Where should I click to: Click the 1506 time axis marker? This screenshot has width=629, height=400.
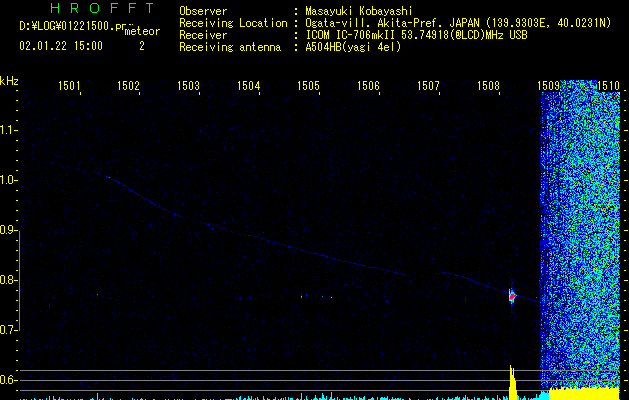(368, 85)
